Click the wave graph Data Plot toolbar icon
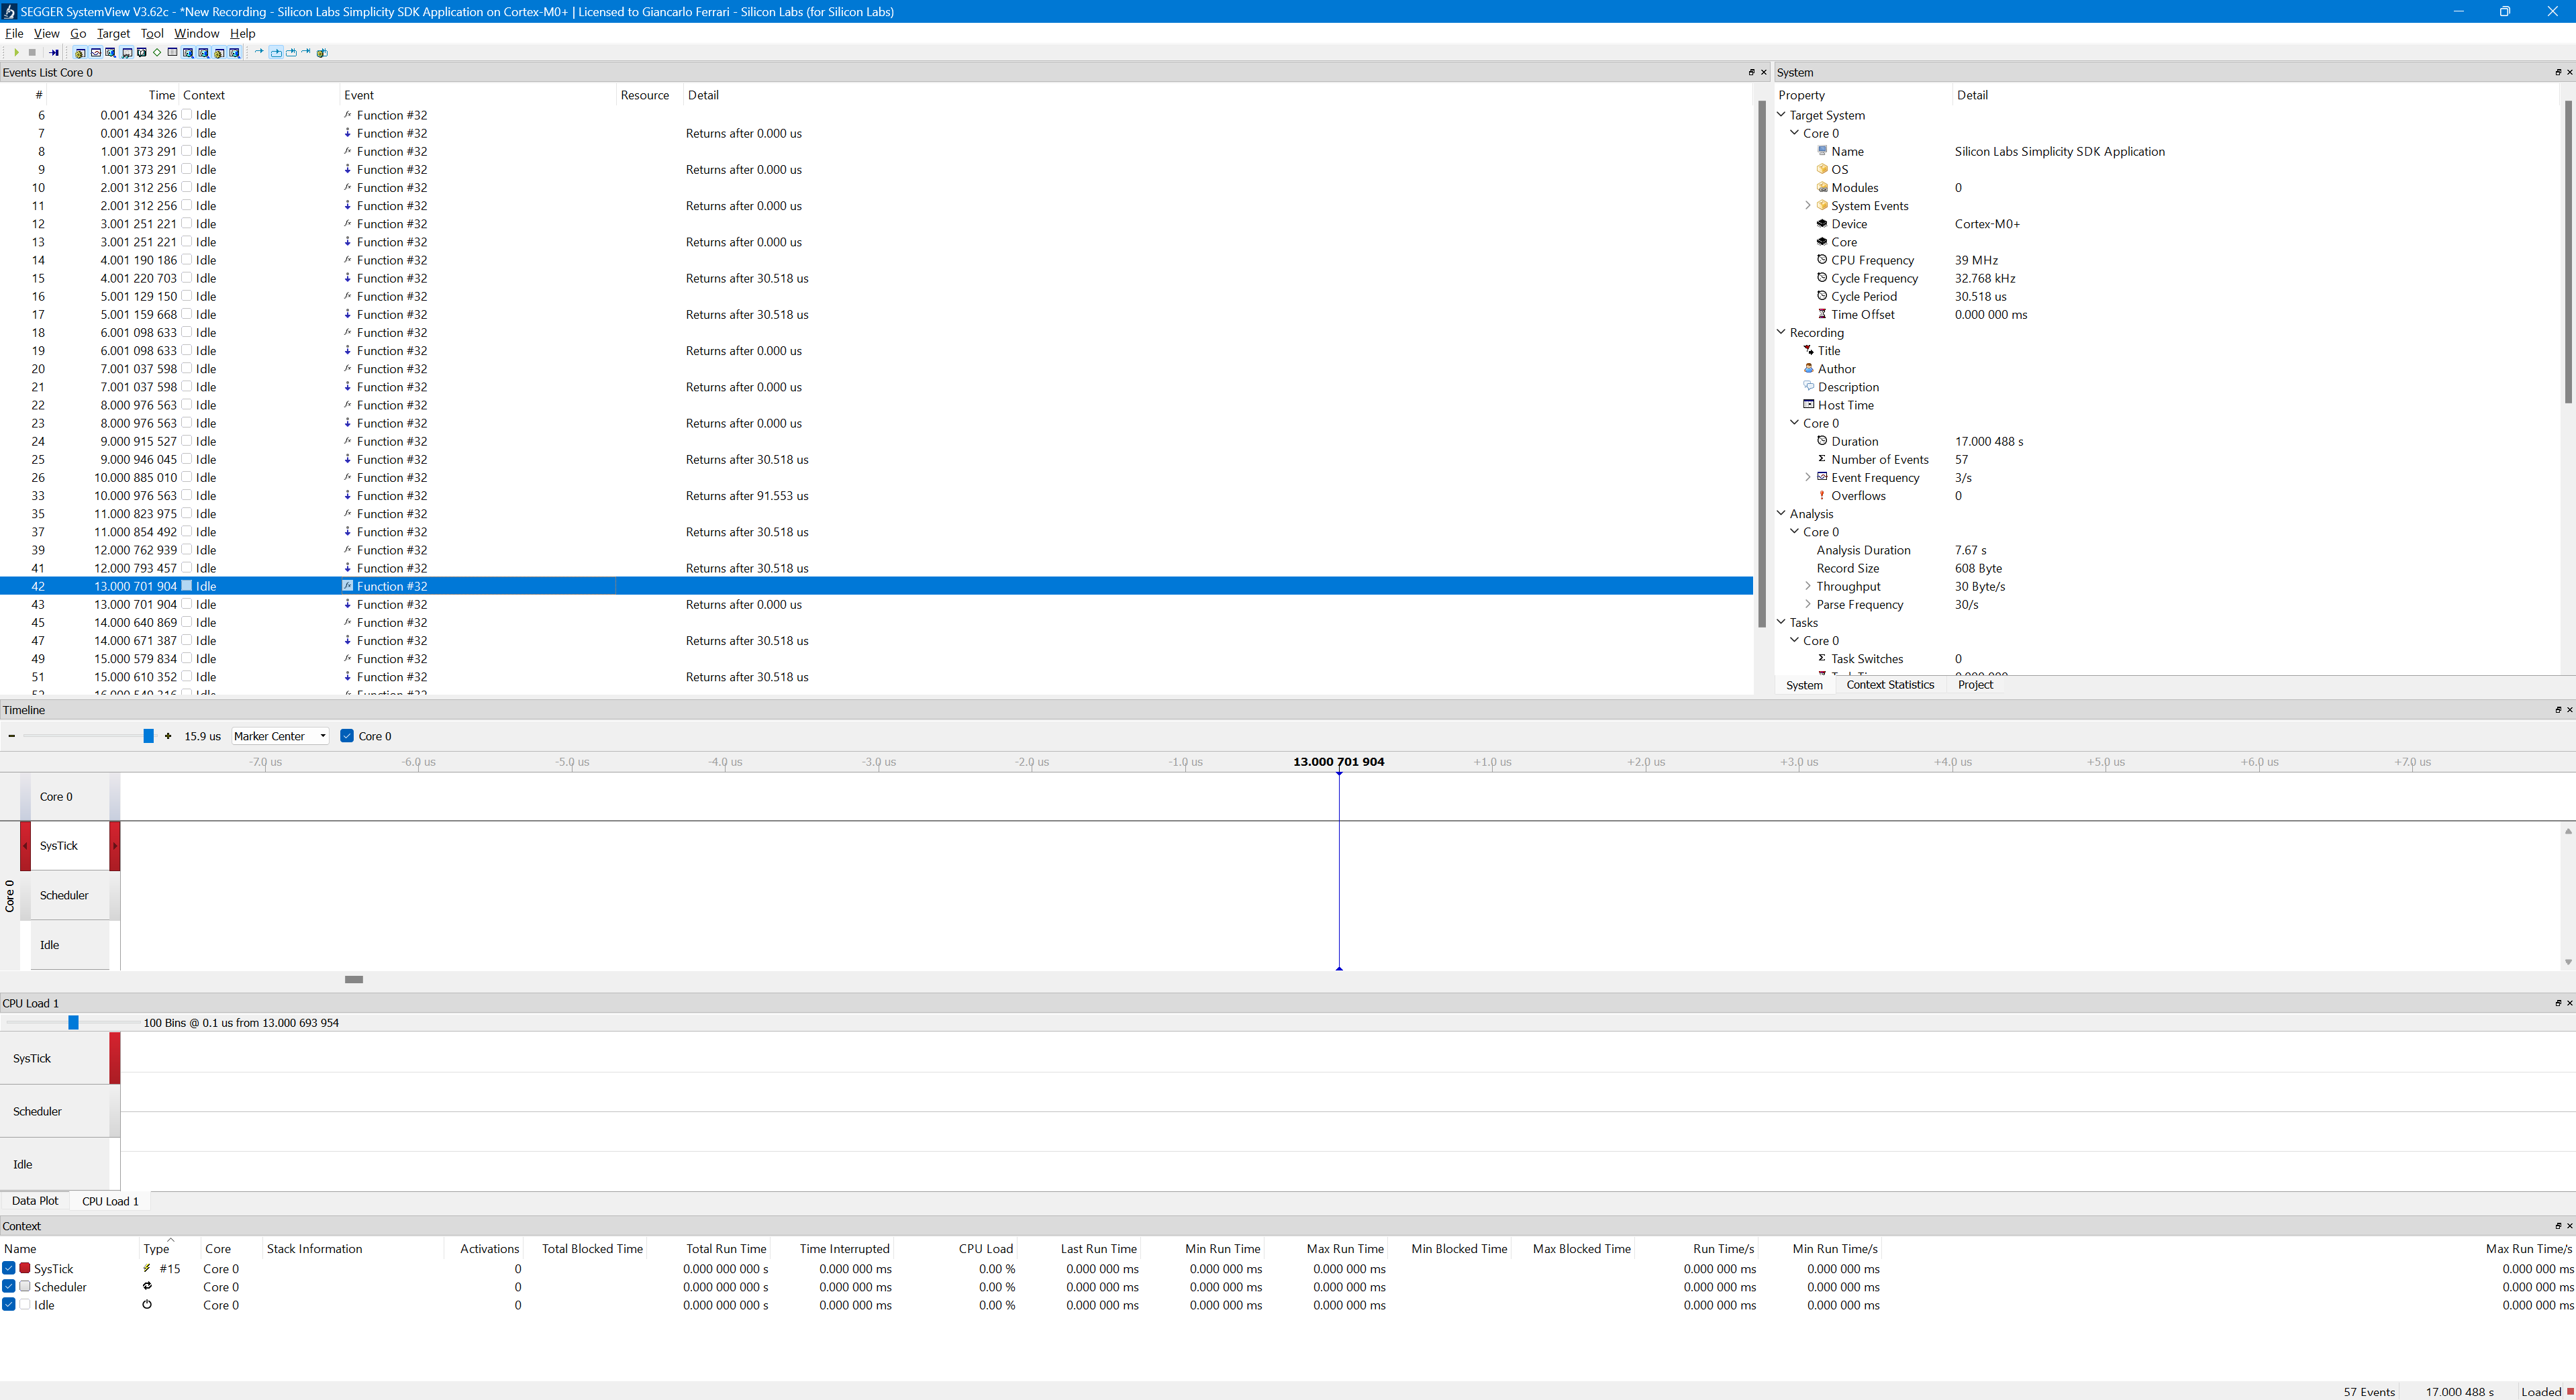Screen dimensions: 2576x1400 (x=96, y=53)
